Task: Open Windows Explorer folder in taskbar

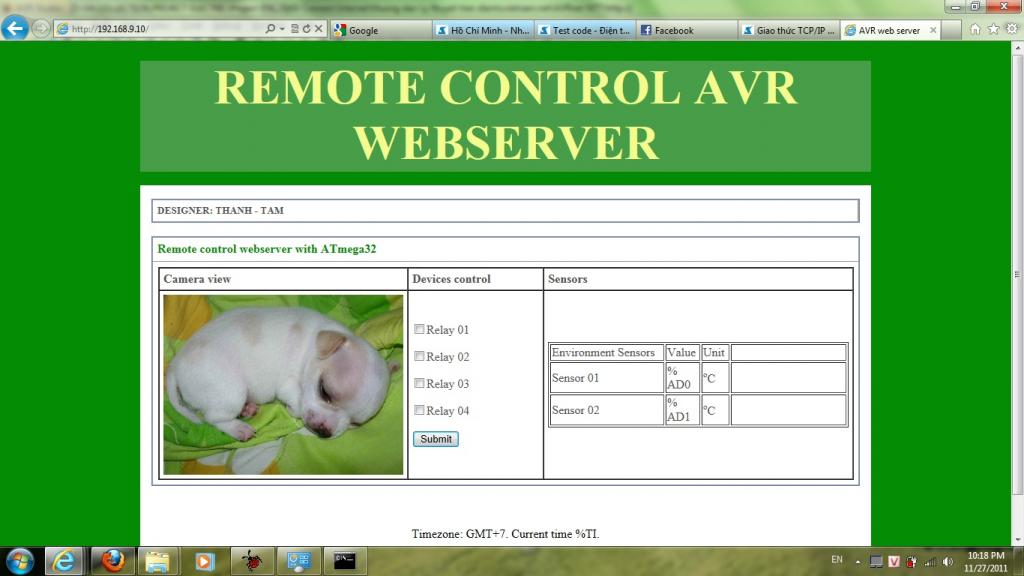Action: [x=157, y=561]
